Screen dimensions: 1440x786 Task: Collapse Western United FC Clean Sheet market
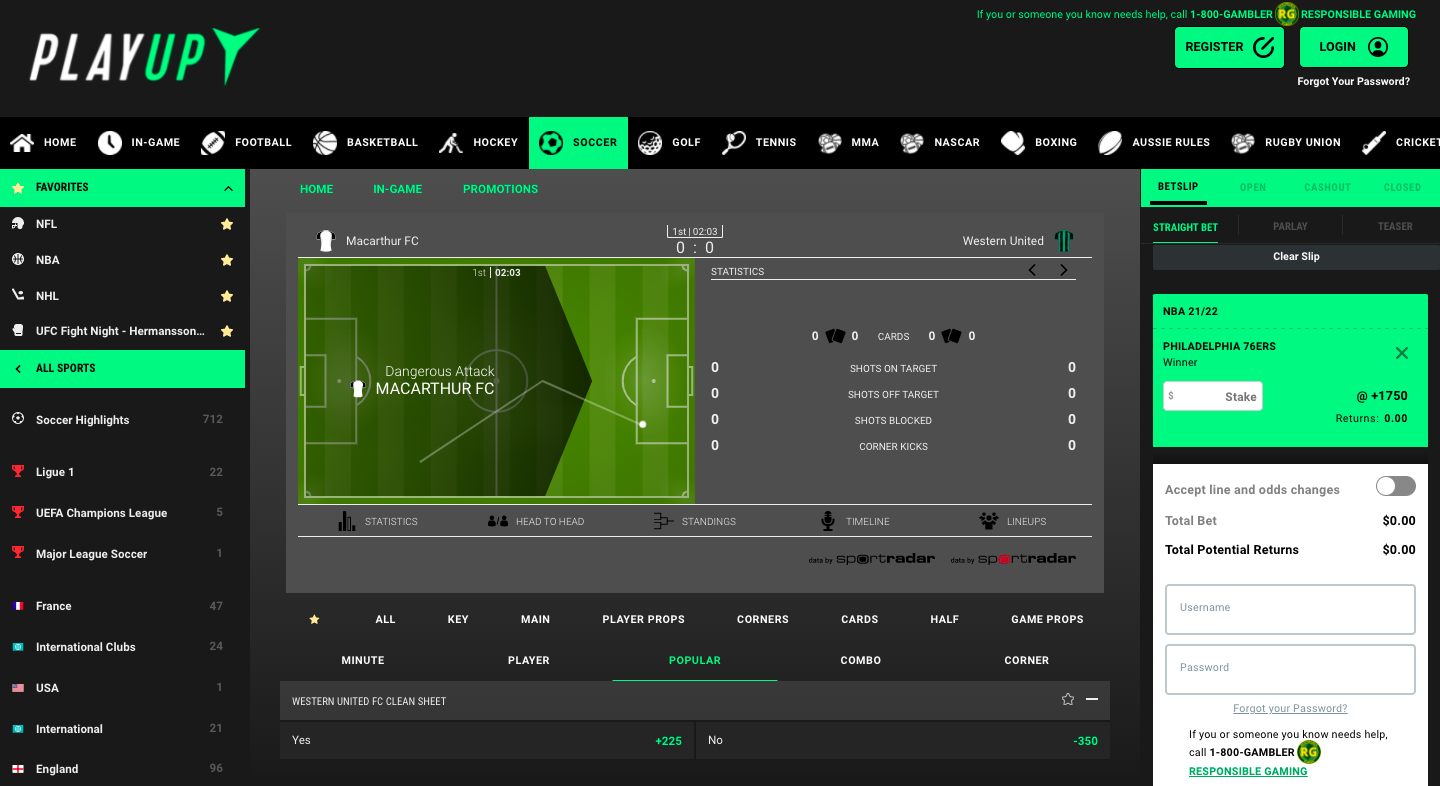[x=1092, y=700]
